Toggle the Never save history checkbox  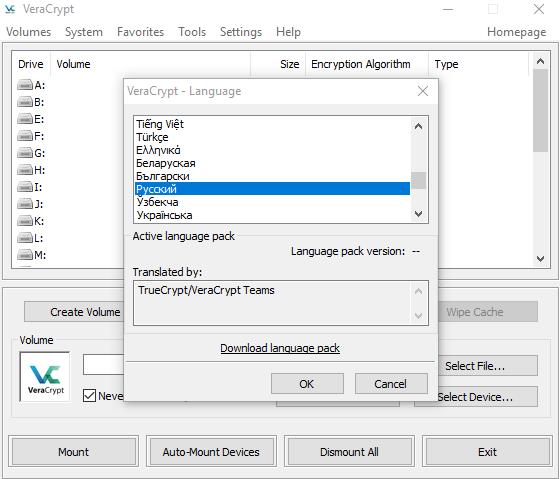(x=89, y=396)
